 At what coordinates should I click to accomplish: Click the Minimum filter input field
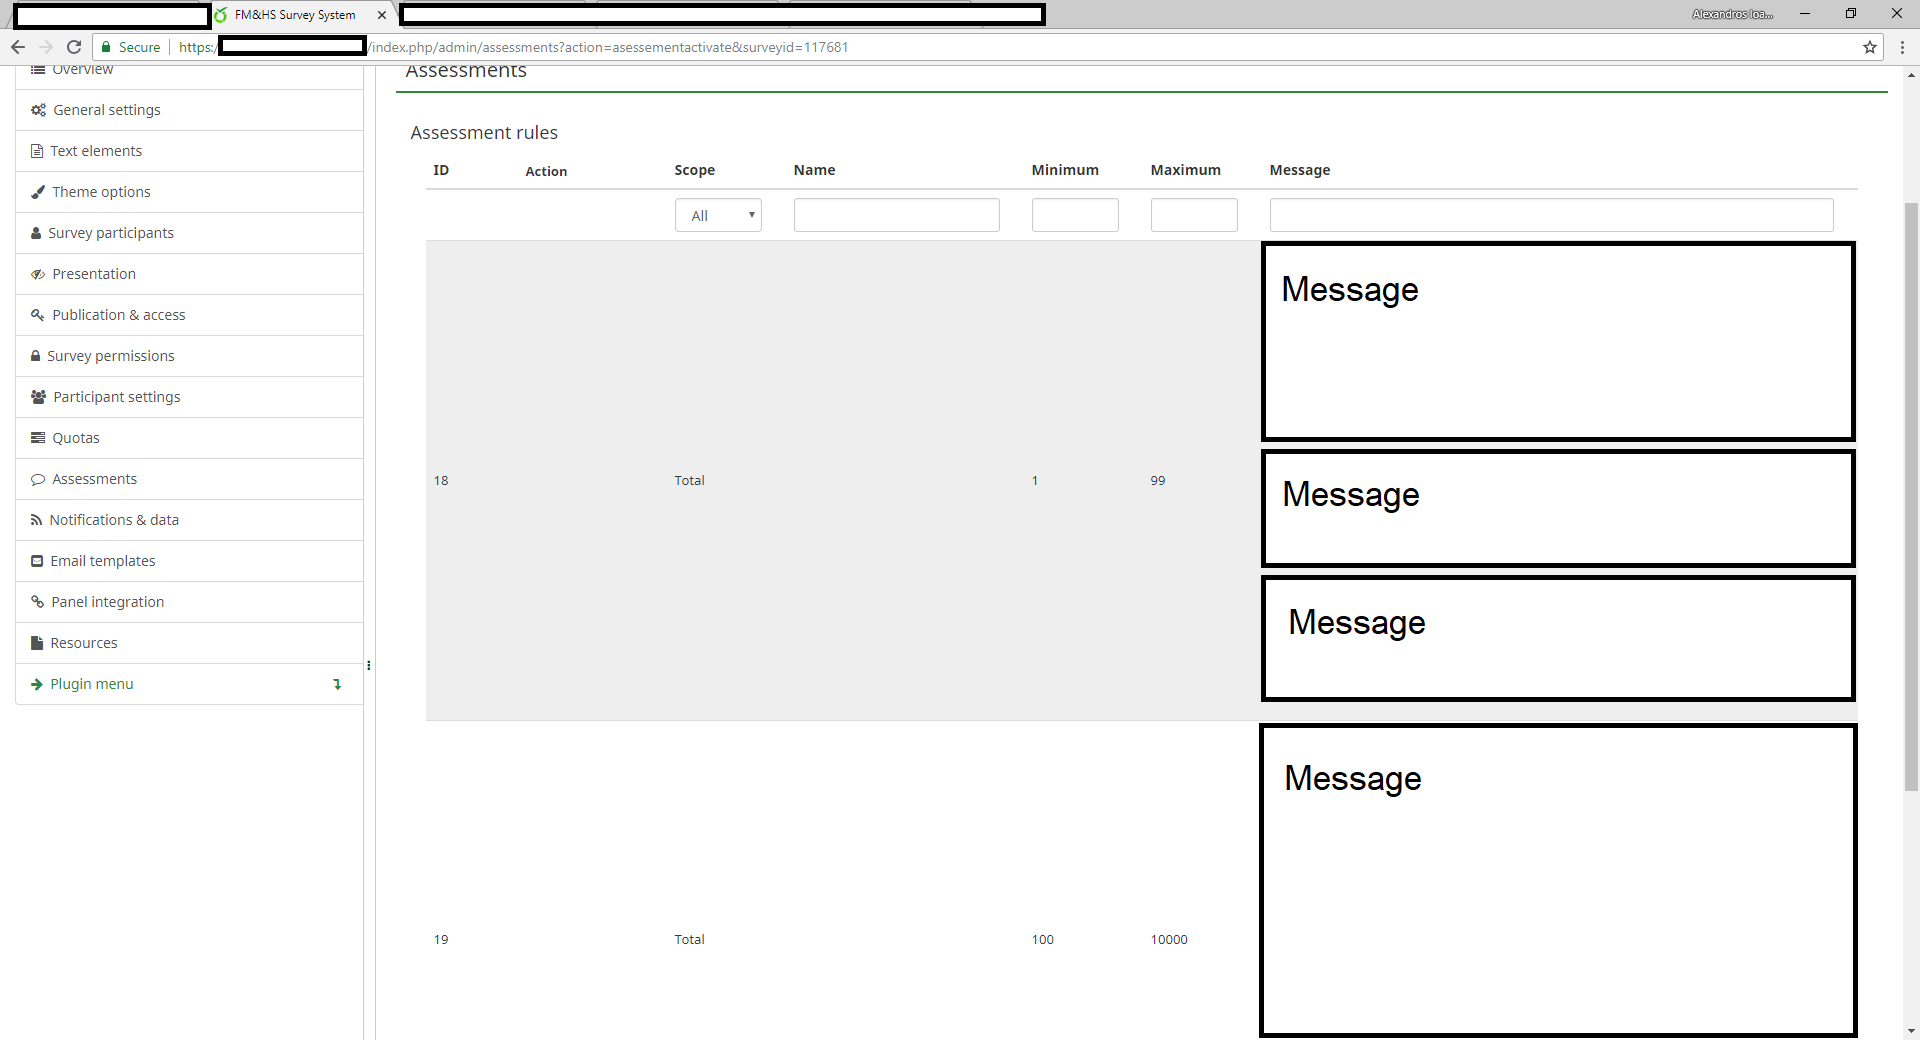(x=1074, y=215)
